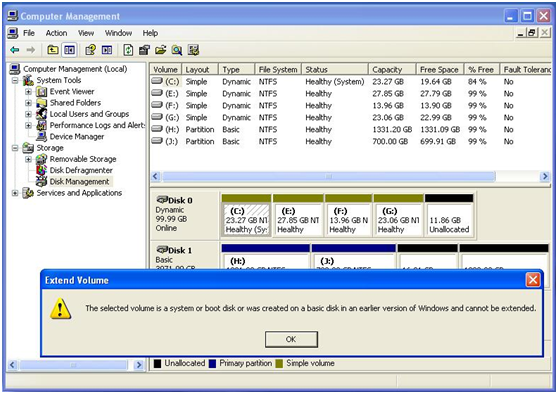Expand the Removable Storage tree node

(28, 159)
